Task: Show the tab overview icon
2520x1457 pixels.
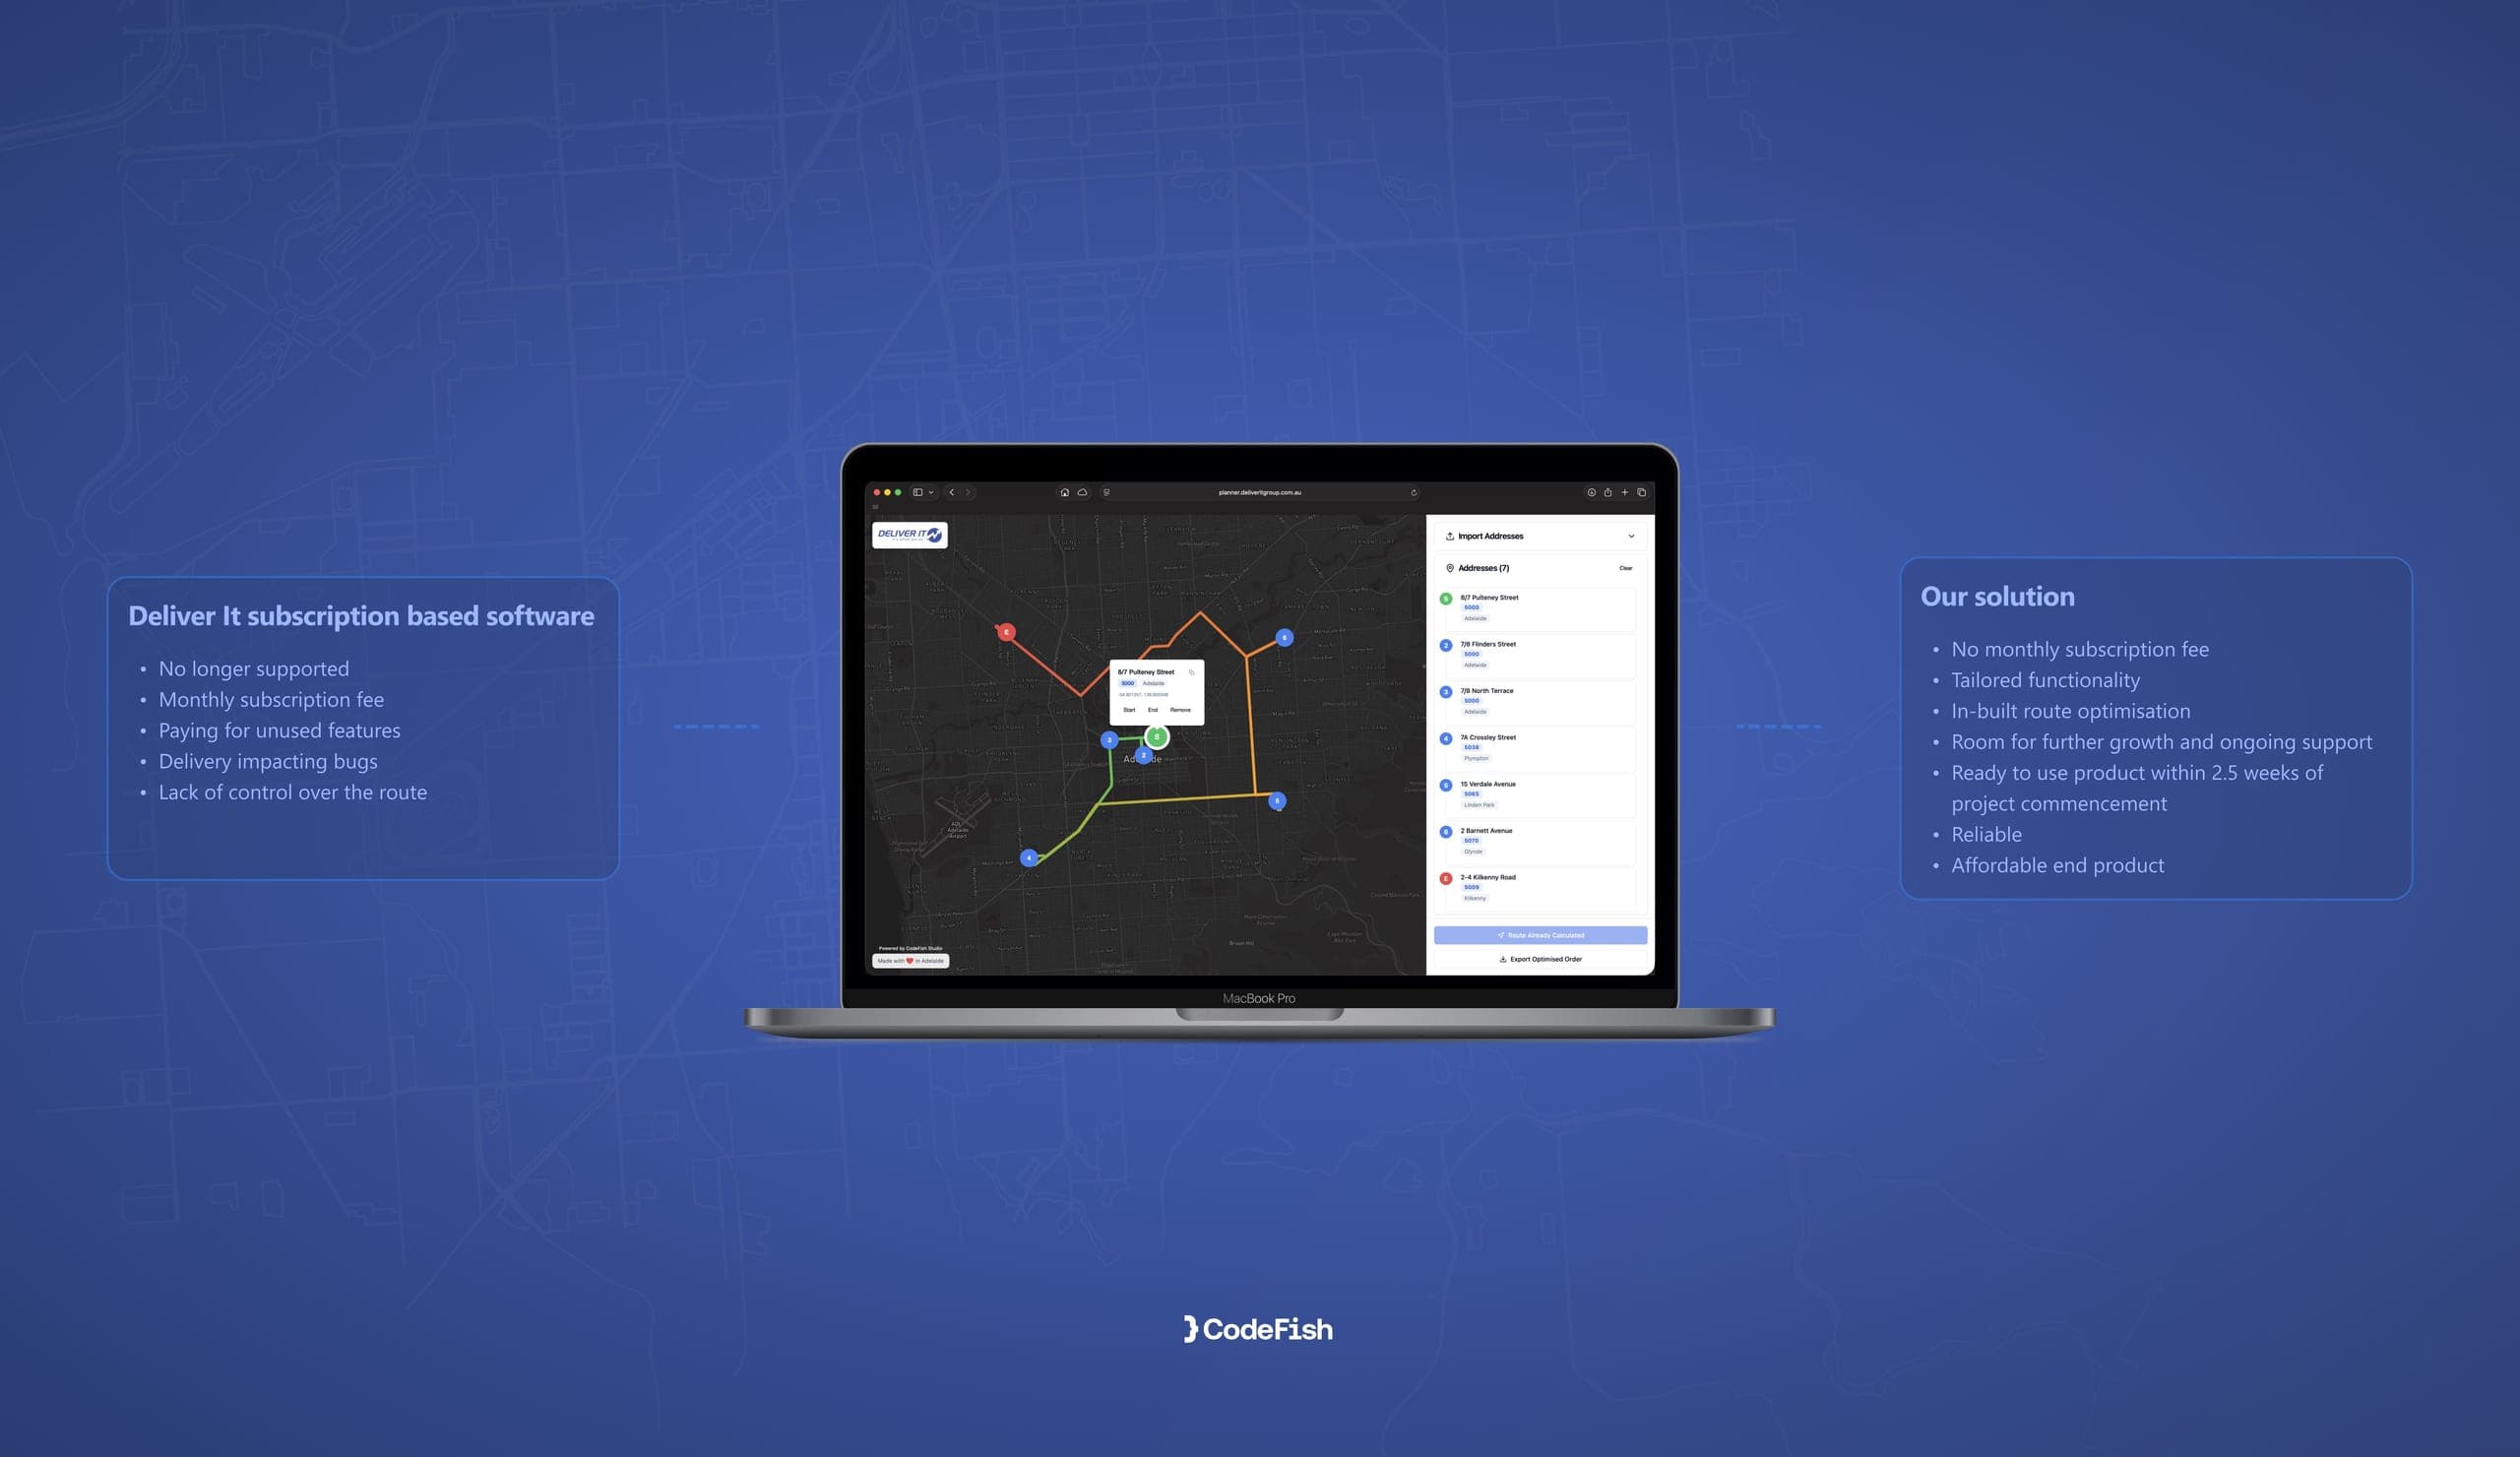Action: click(x=1641, y=492)
